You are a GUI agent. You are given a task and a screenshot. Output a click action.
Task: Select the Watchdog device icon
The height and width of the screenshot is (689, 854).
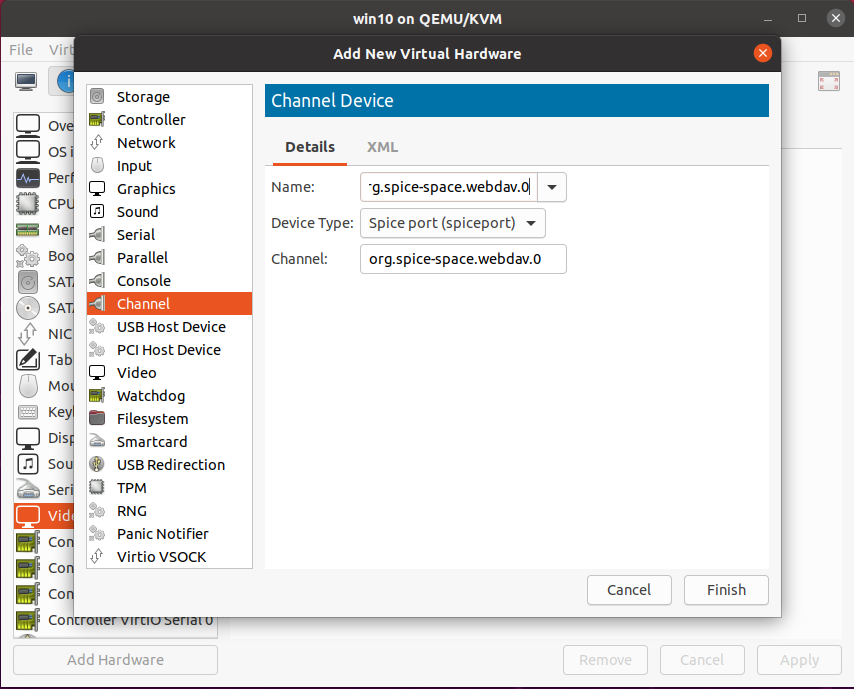tap(97, 395)
